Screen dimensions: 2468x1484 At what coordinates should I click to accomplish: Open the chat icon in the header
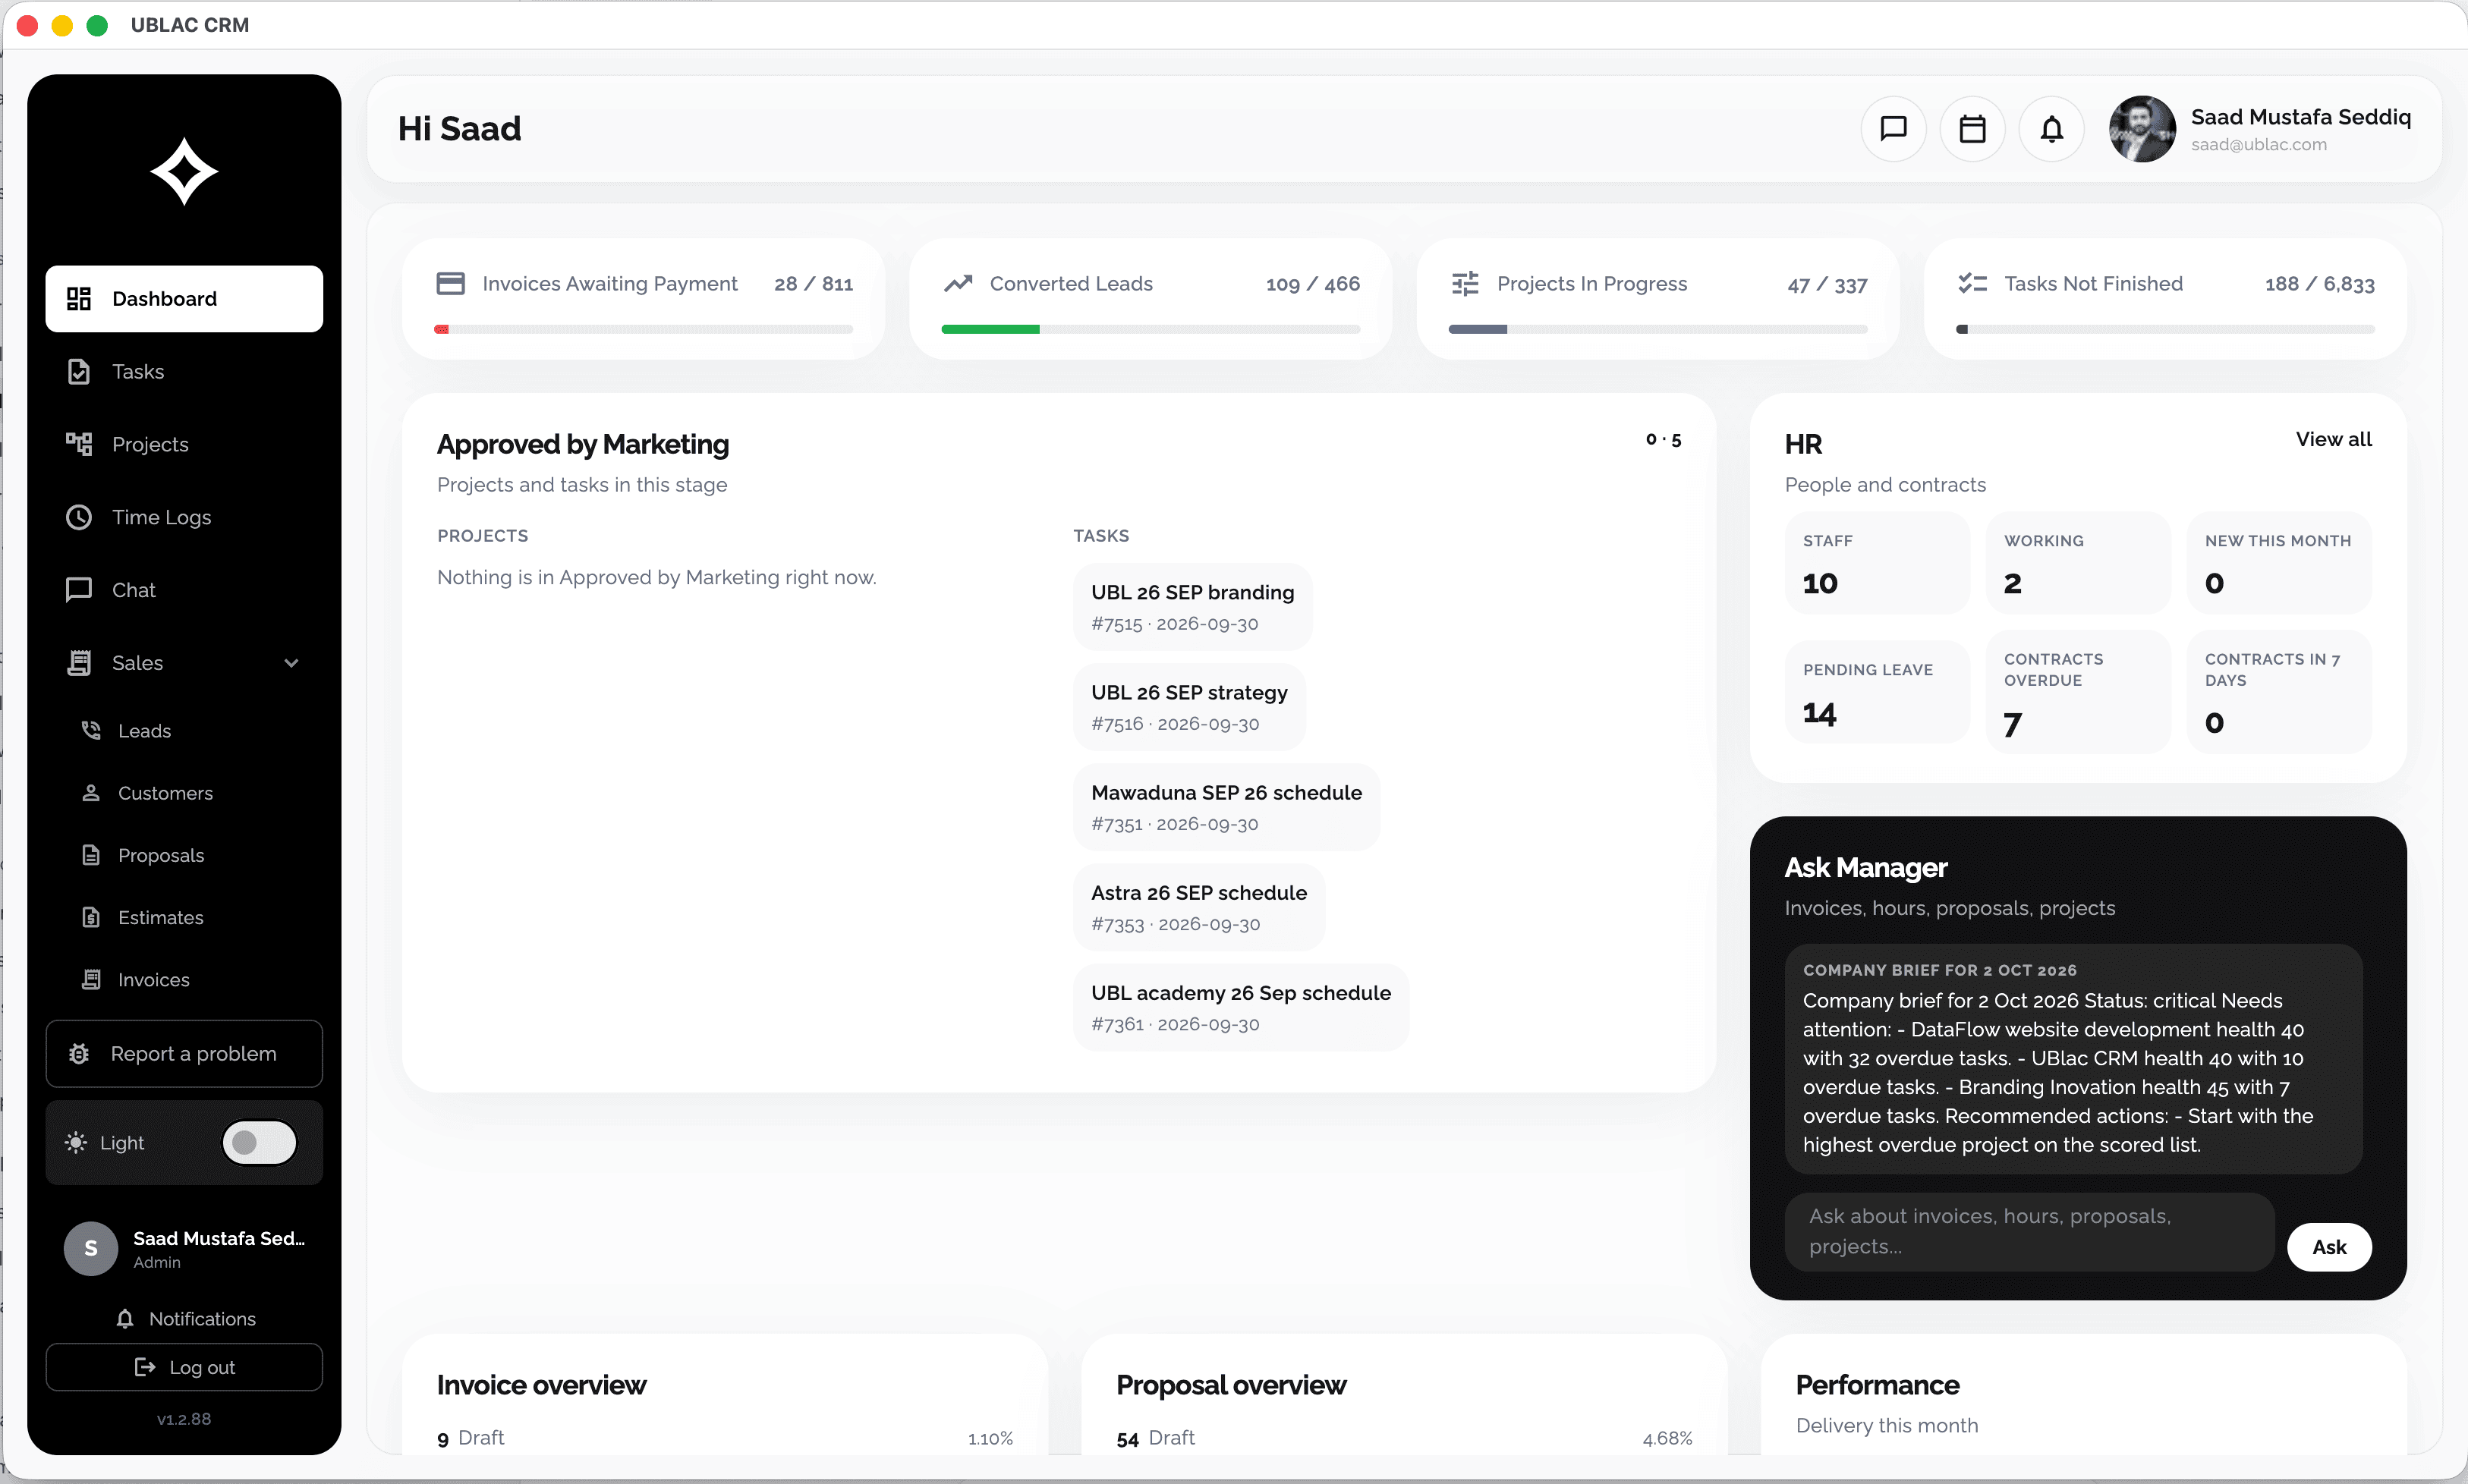pos(1893,129)
